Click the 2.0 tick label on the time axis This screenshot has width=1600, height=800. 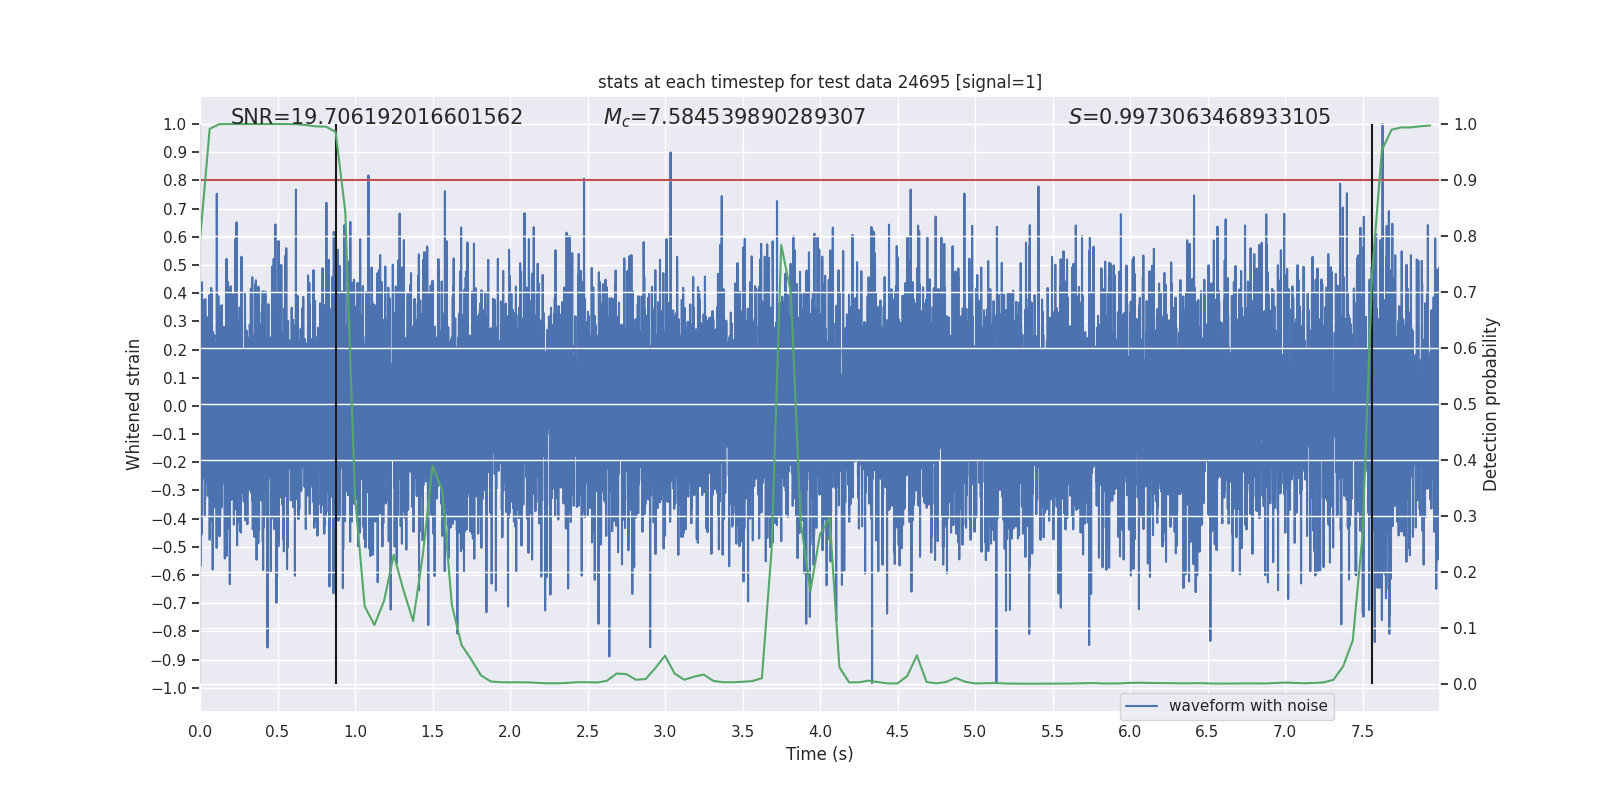pyautogui.click(x=510, y=732)
